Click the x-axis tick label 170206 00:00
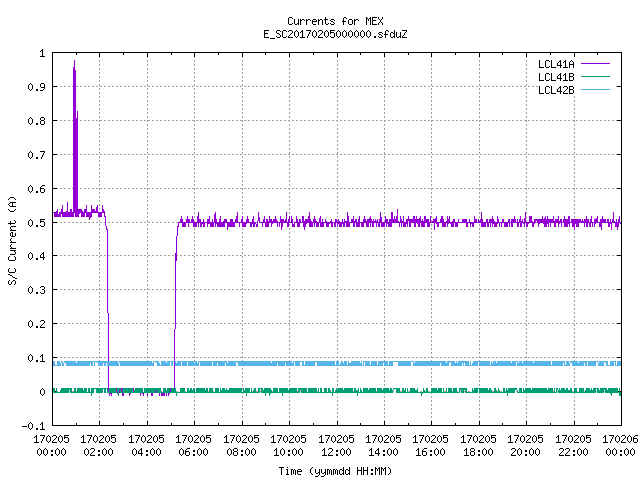Screen dimensions: 640x480 [620, 446]
